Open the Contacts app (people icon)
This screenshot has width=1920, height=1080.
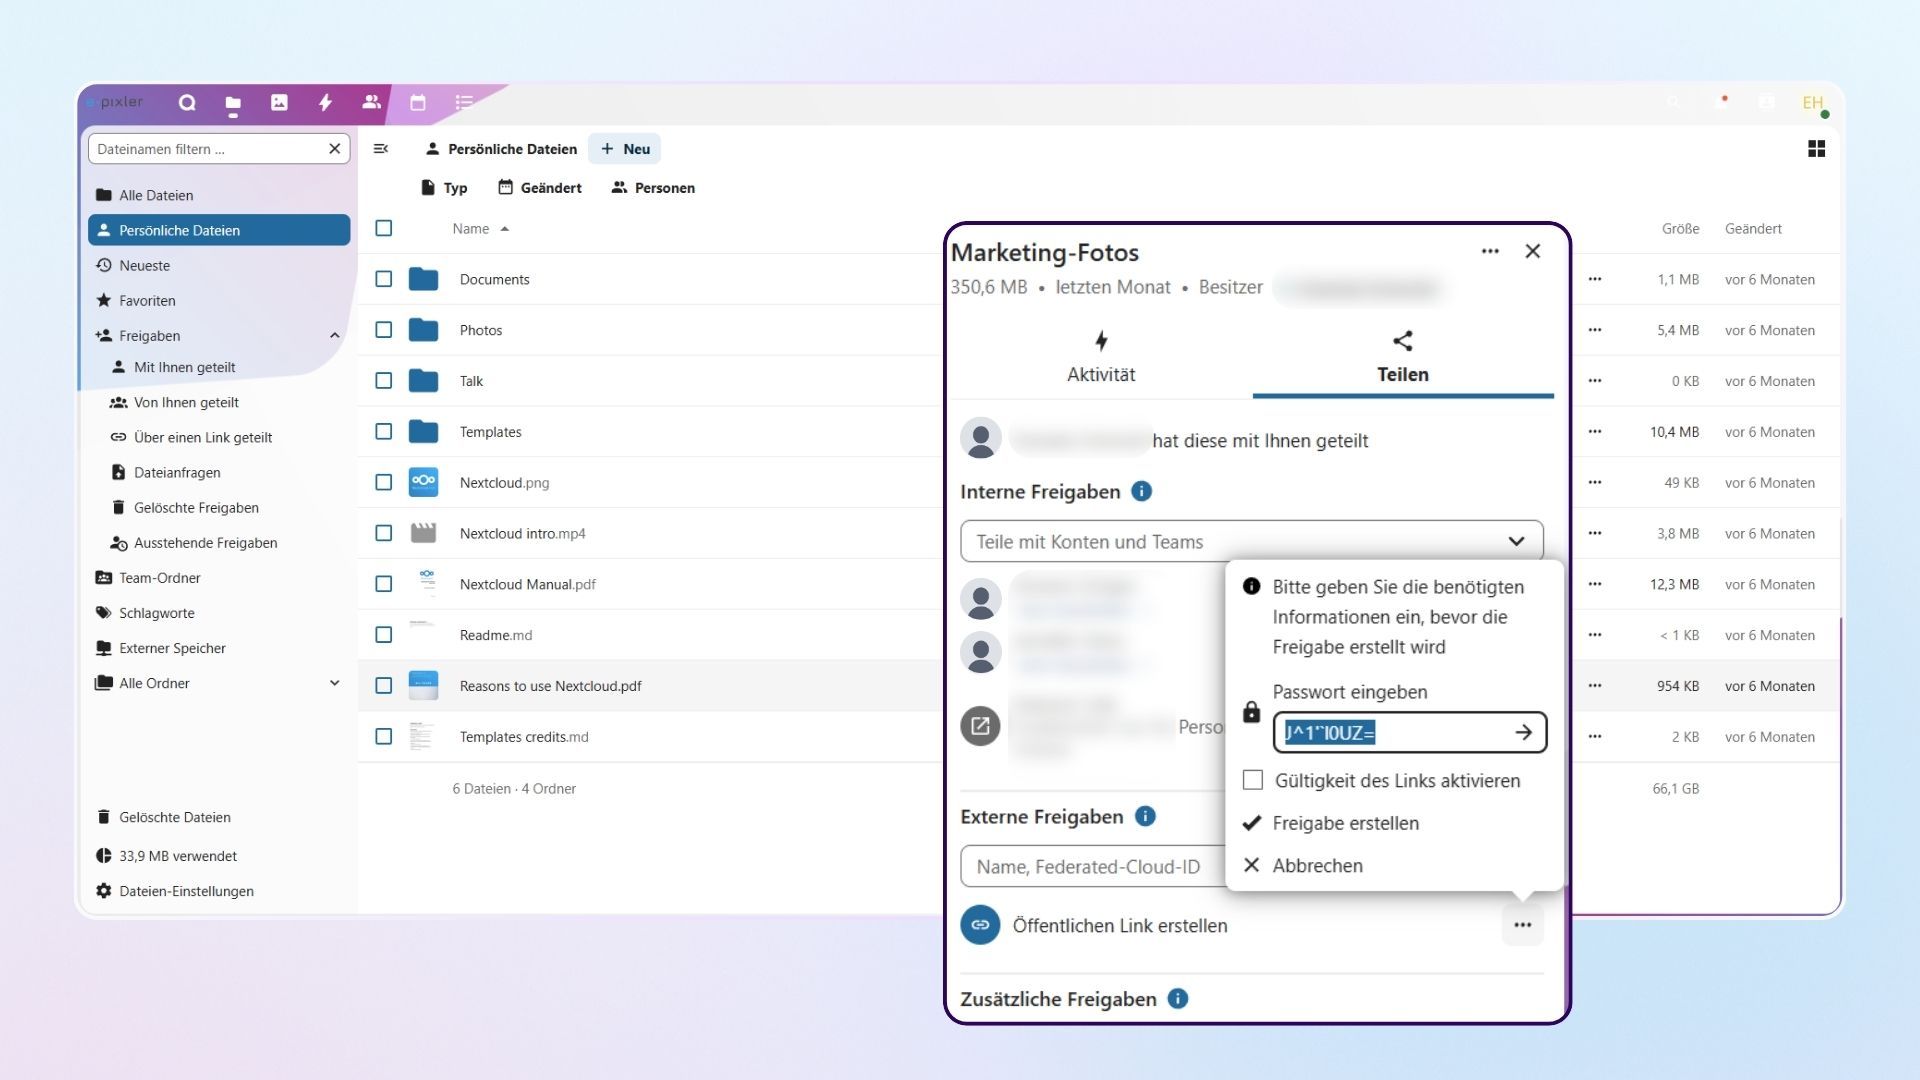click(x=371, y=102)
